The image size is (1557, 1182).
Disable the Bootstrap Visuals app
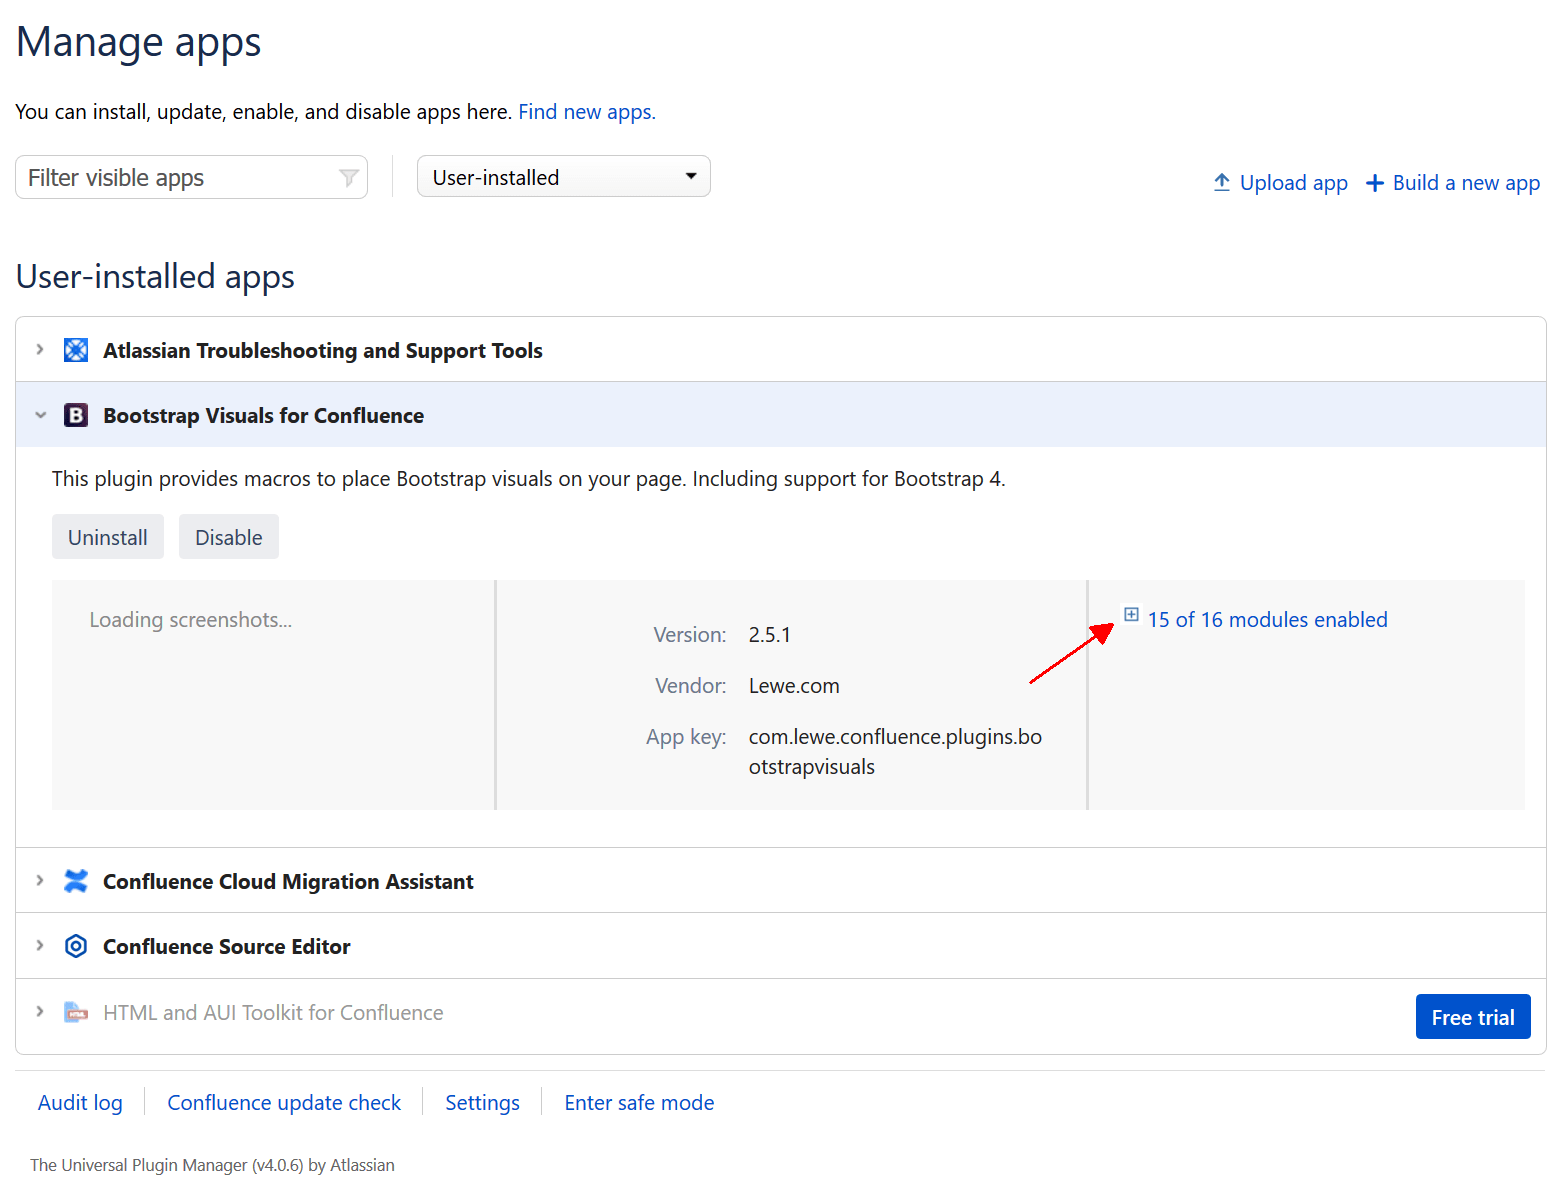click(229, 537)
